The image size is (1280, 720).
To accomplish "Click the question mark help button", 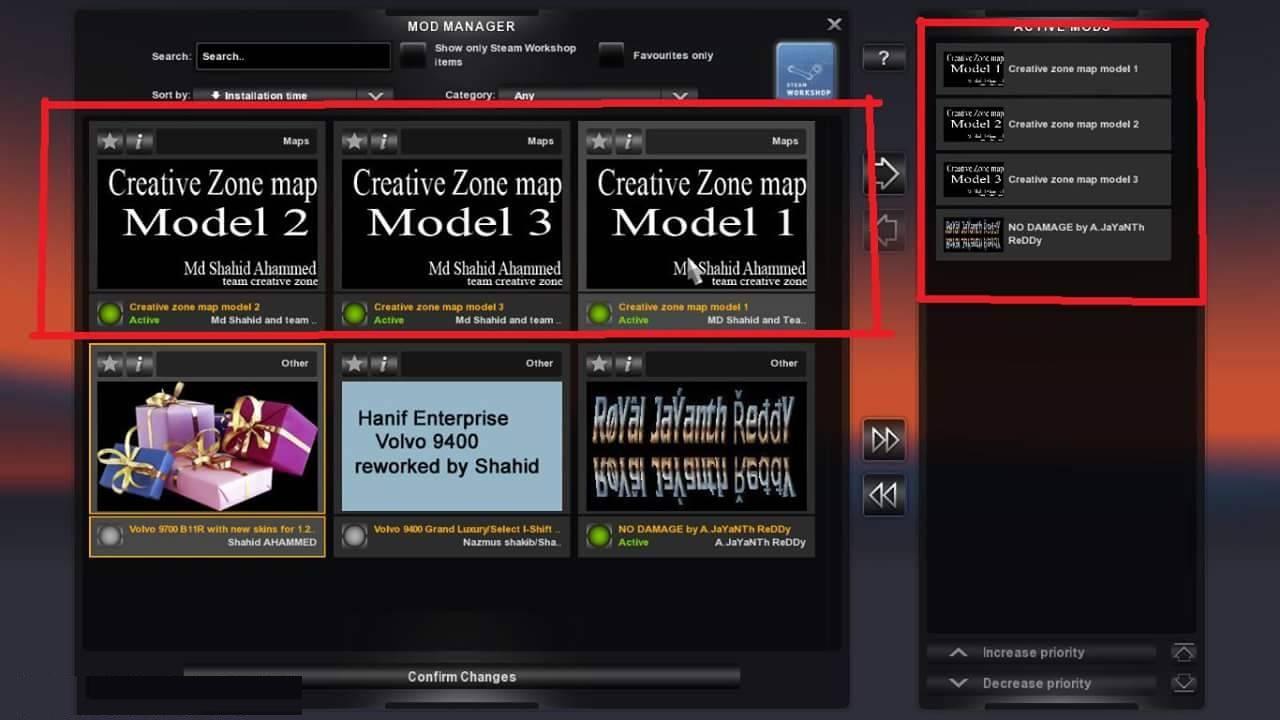I will pos(883,58).
